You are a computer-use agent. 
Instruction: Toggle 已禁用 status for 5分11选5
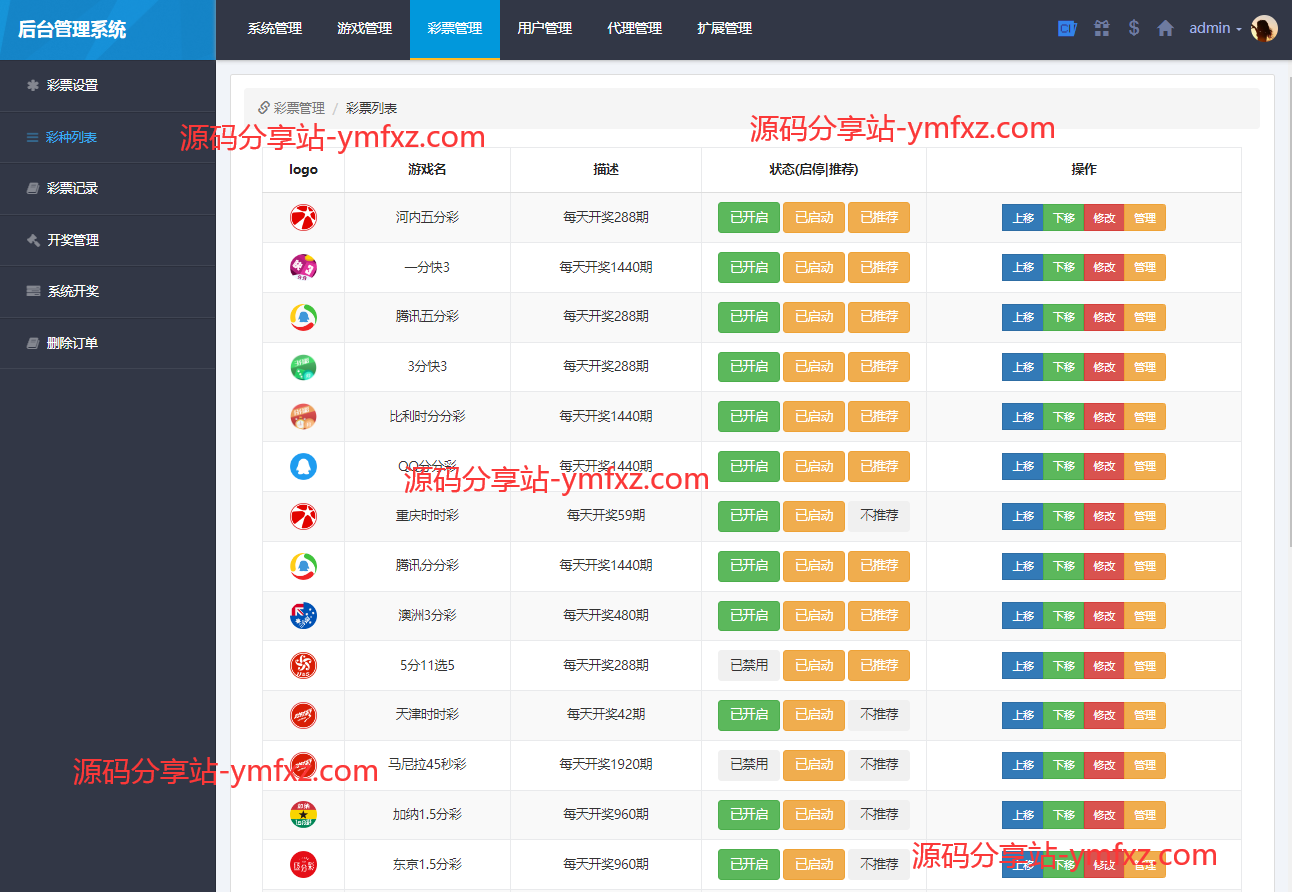tap(749, 665)
